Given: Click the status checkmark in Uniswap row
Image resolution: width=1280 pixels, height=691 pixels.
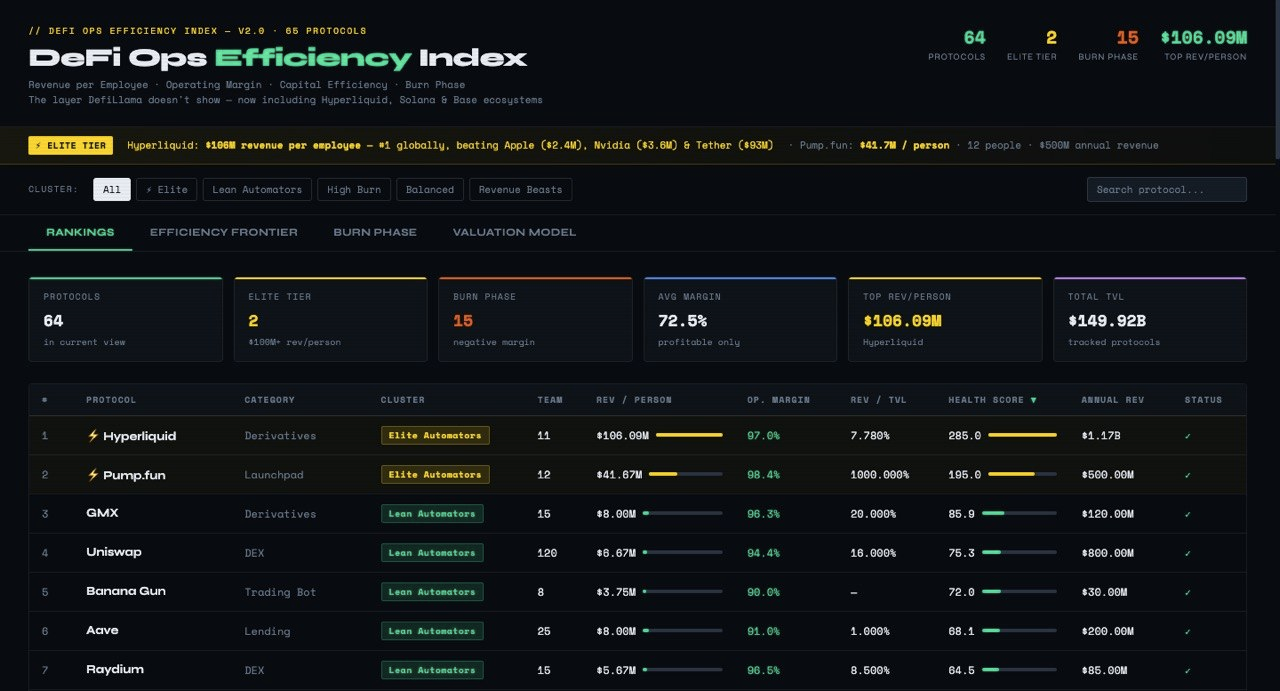Looking at the screenshot, I should pyautogui.click(x=1188, y=553).
